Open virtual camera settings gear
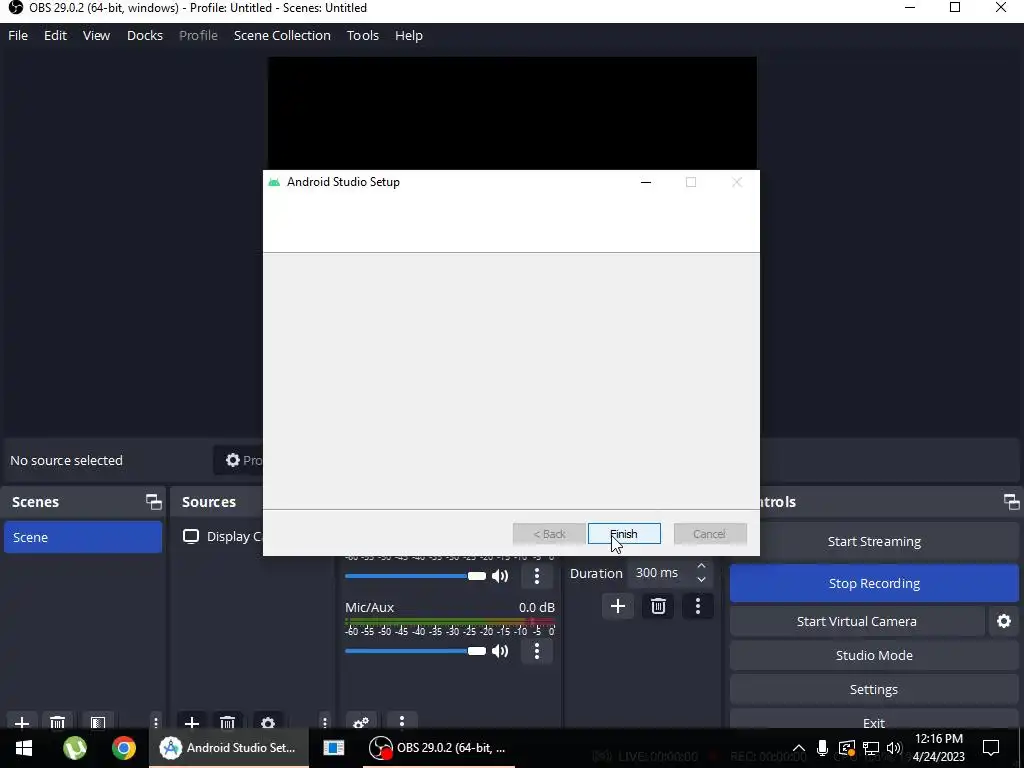This screenshot has width=1024, height=768. (x=1004, y=621)
